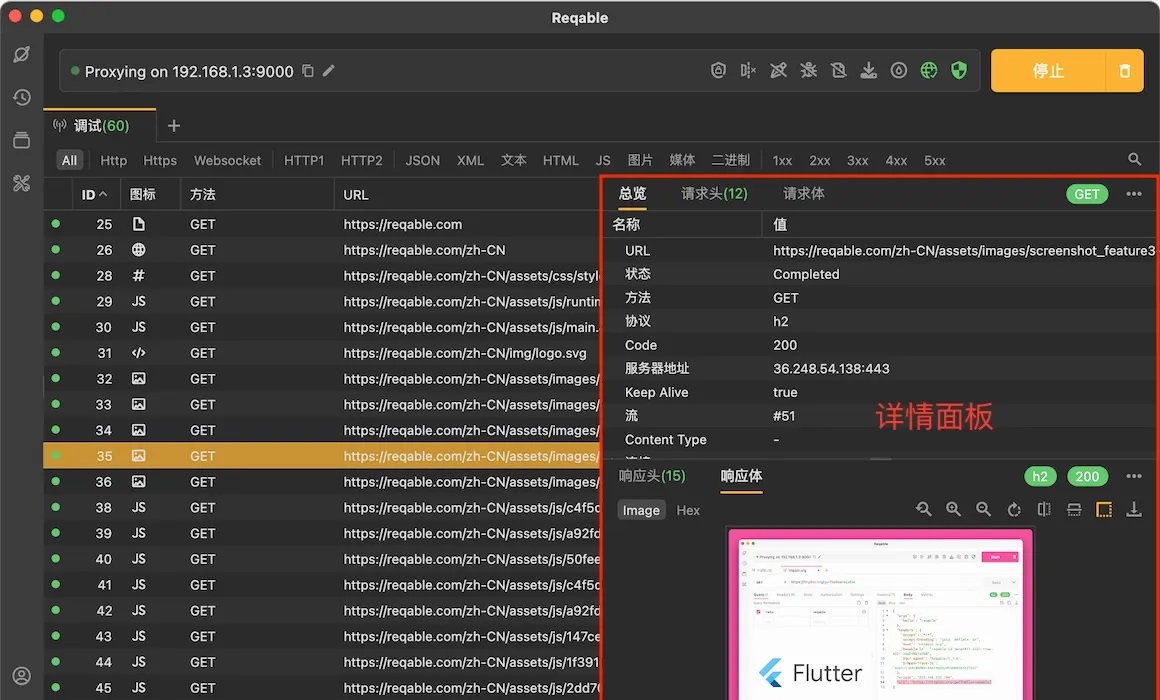Filter traffic by JS type

603,161
